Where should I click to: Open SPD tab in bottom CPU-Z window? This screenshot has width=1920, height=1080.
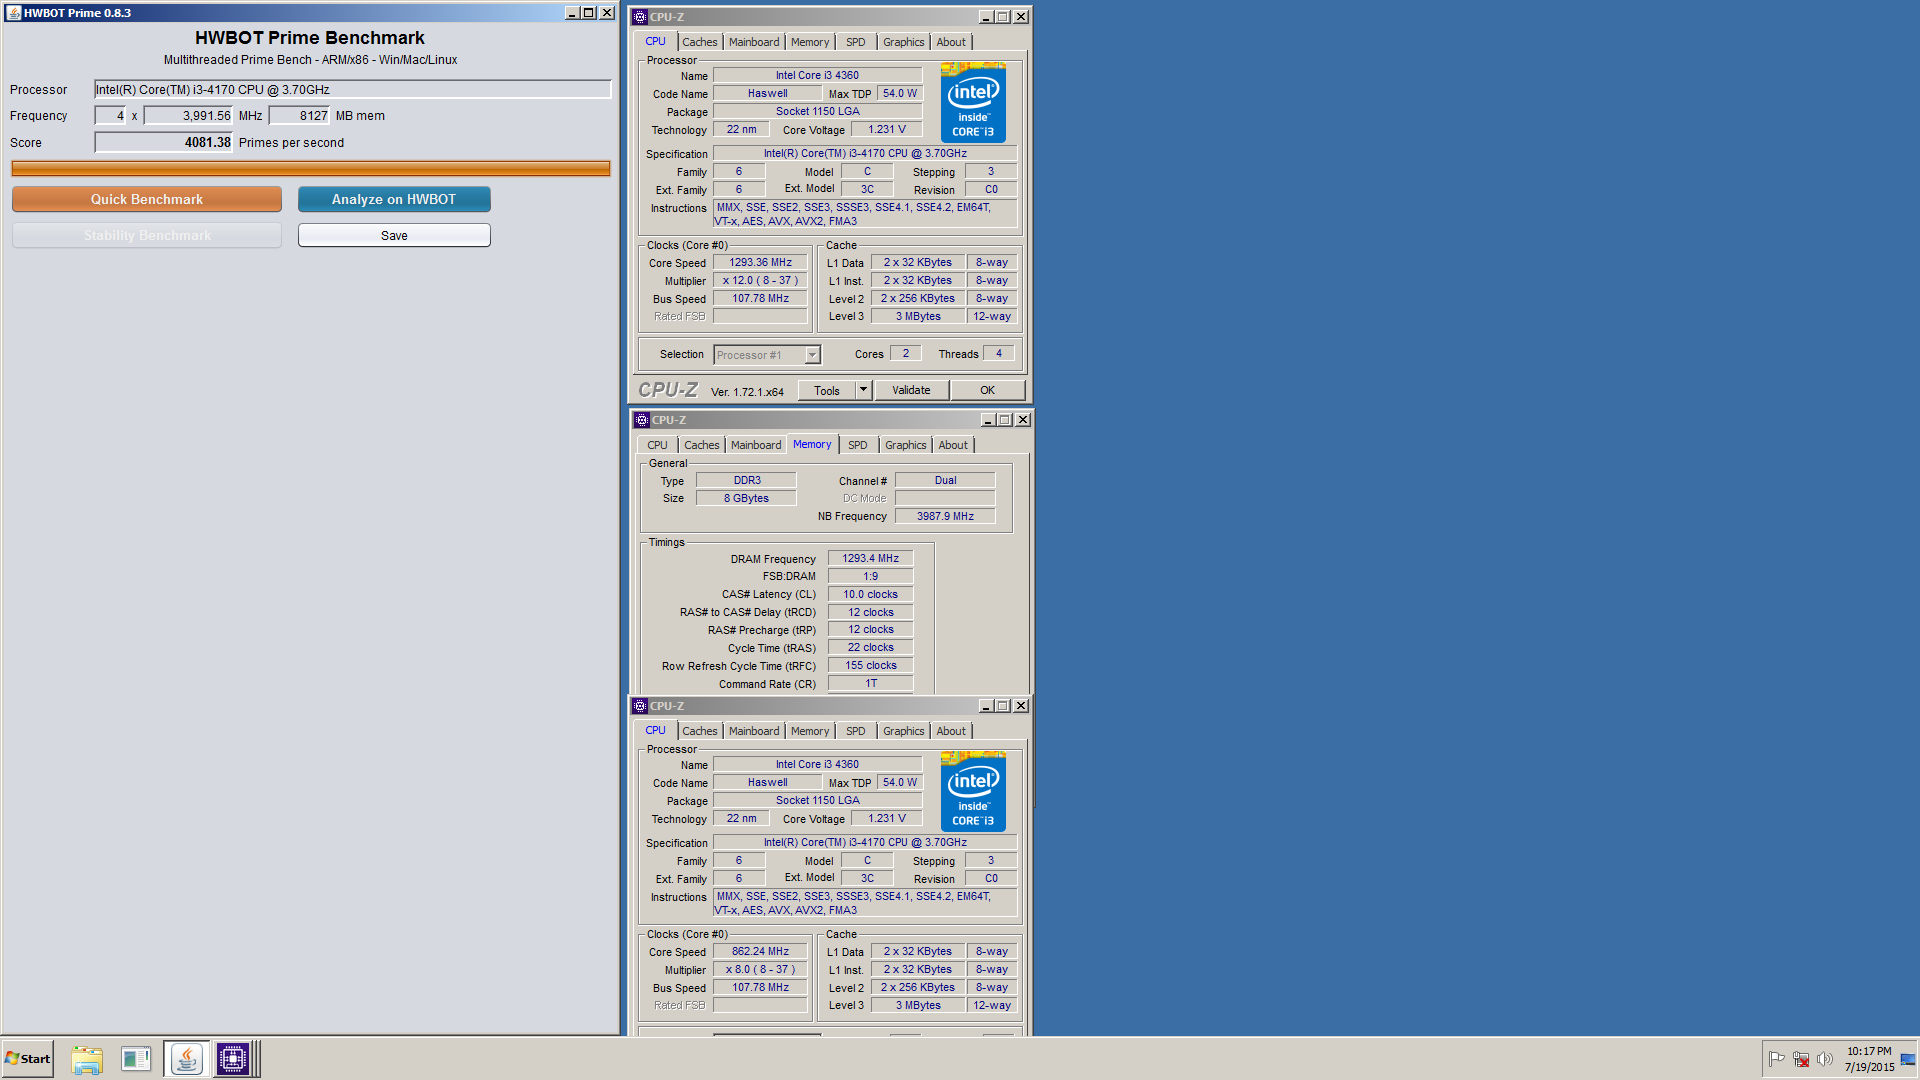click(856, 731)
